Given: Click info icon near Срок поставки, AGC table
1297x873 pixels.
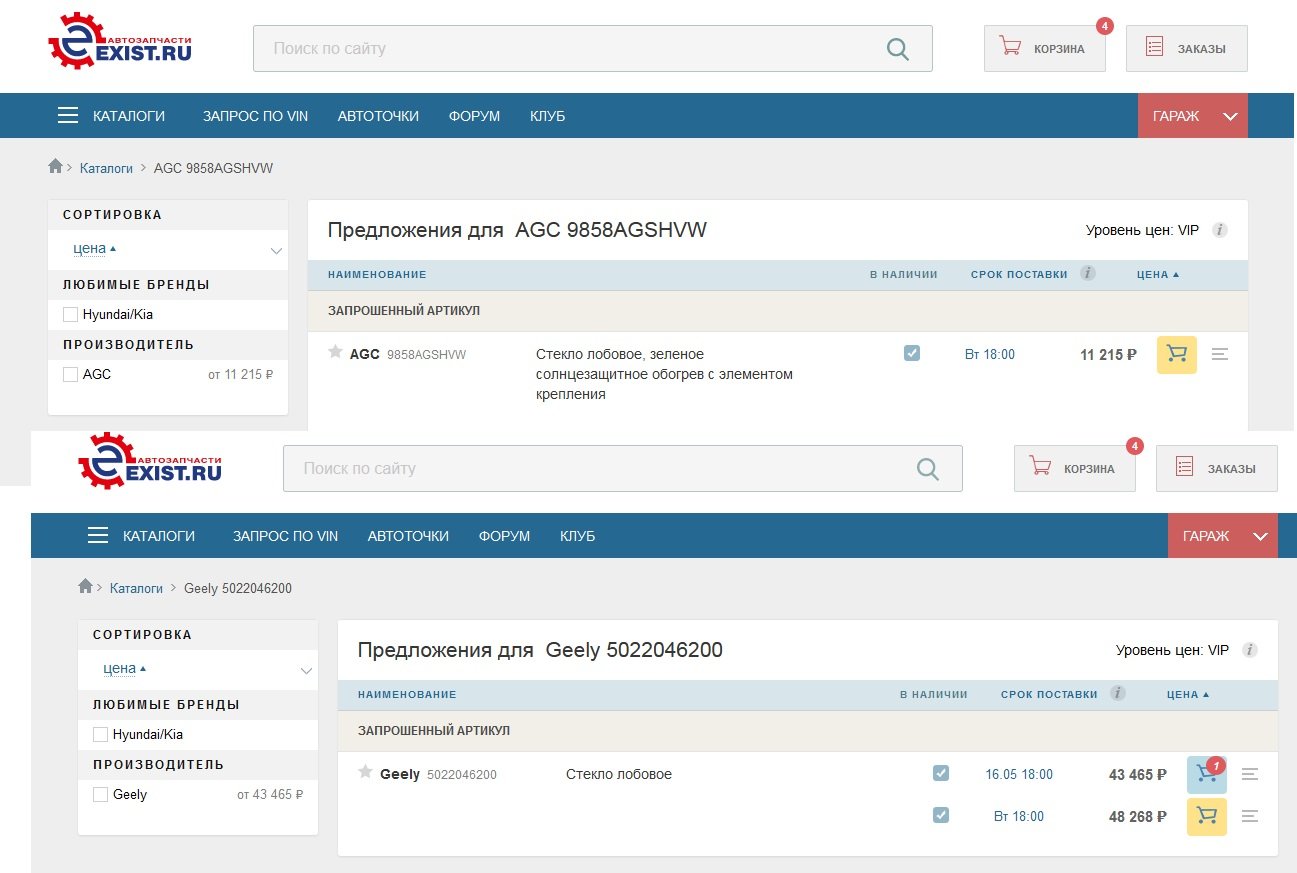Looking at the screenshot, I should pos(1088,273).
